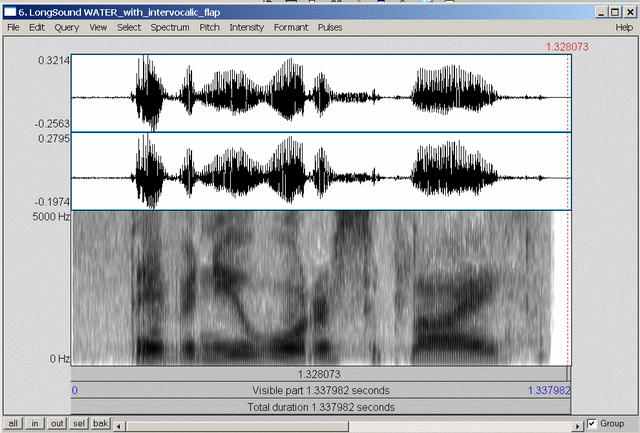Play the visible part 1.337982 seconds bar
Viewport: 640px width, 433px height.
[x=320, y=390]
